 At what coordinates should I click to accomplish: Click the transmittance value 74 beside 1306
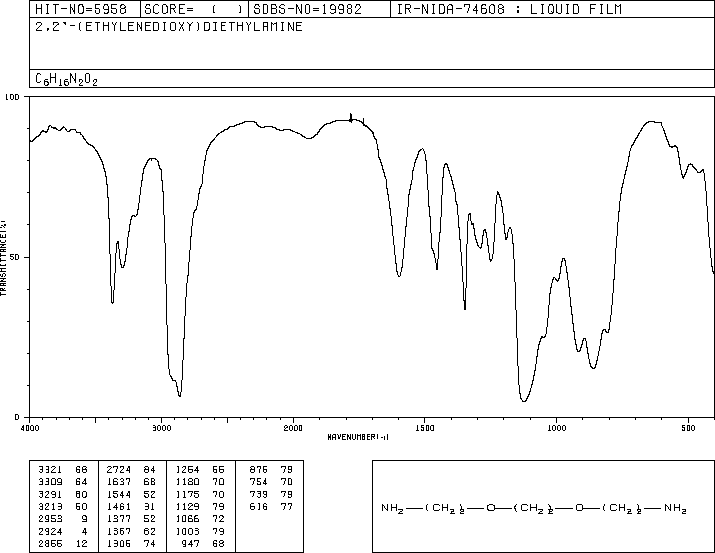[150, 543]
